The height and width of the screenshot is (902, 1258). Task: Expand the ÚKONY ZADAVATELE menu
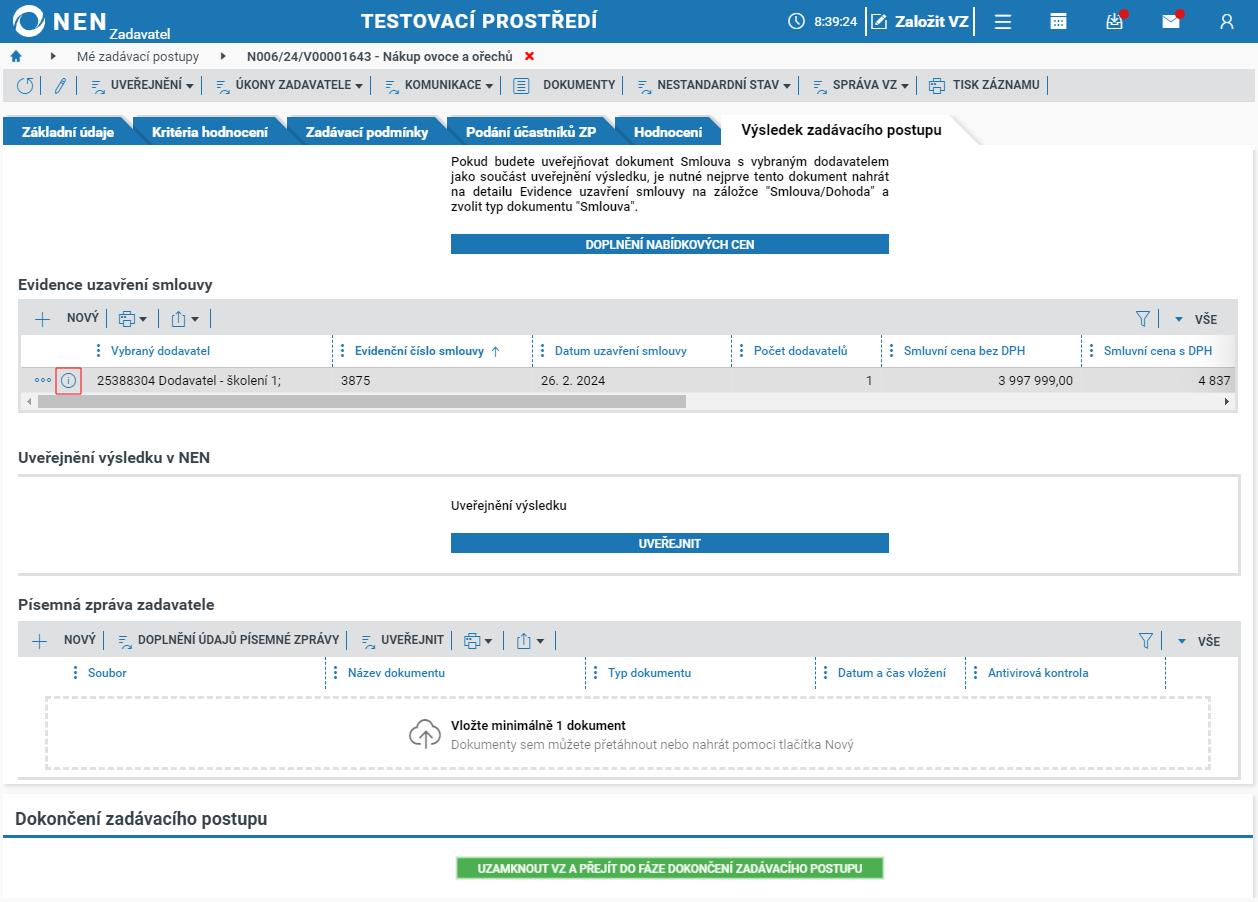(290, 86)
